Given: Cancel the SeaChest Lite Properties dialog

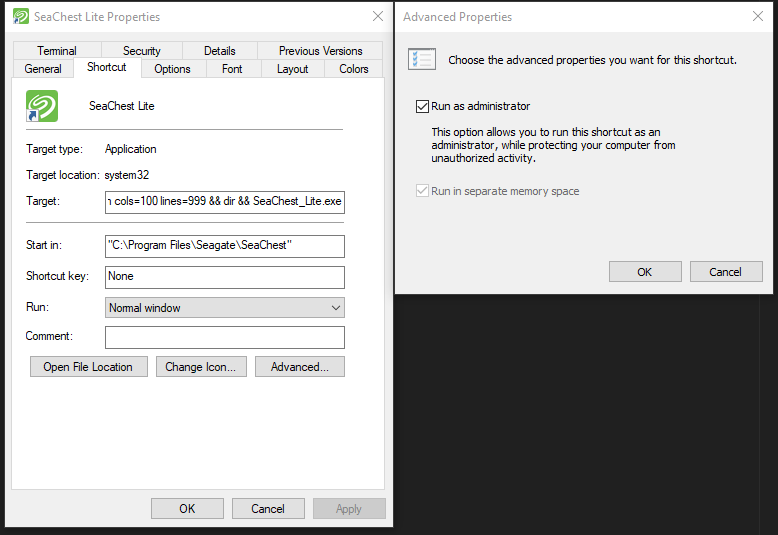Looking at the screenshot, I should 268,509.
